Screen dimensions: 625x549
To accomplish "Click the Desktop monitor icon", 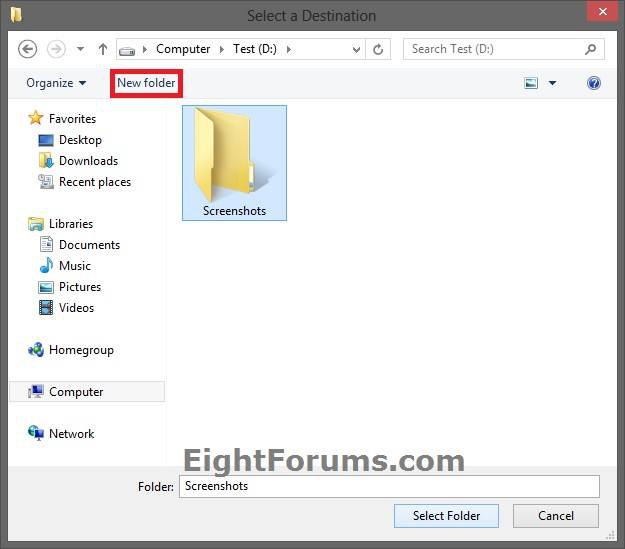I will [x=45, y=140].
